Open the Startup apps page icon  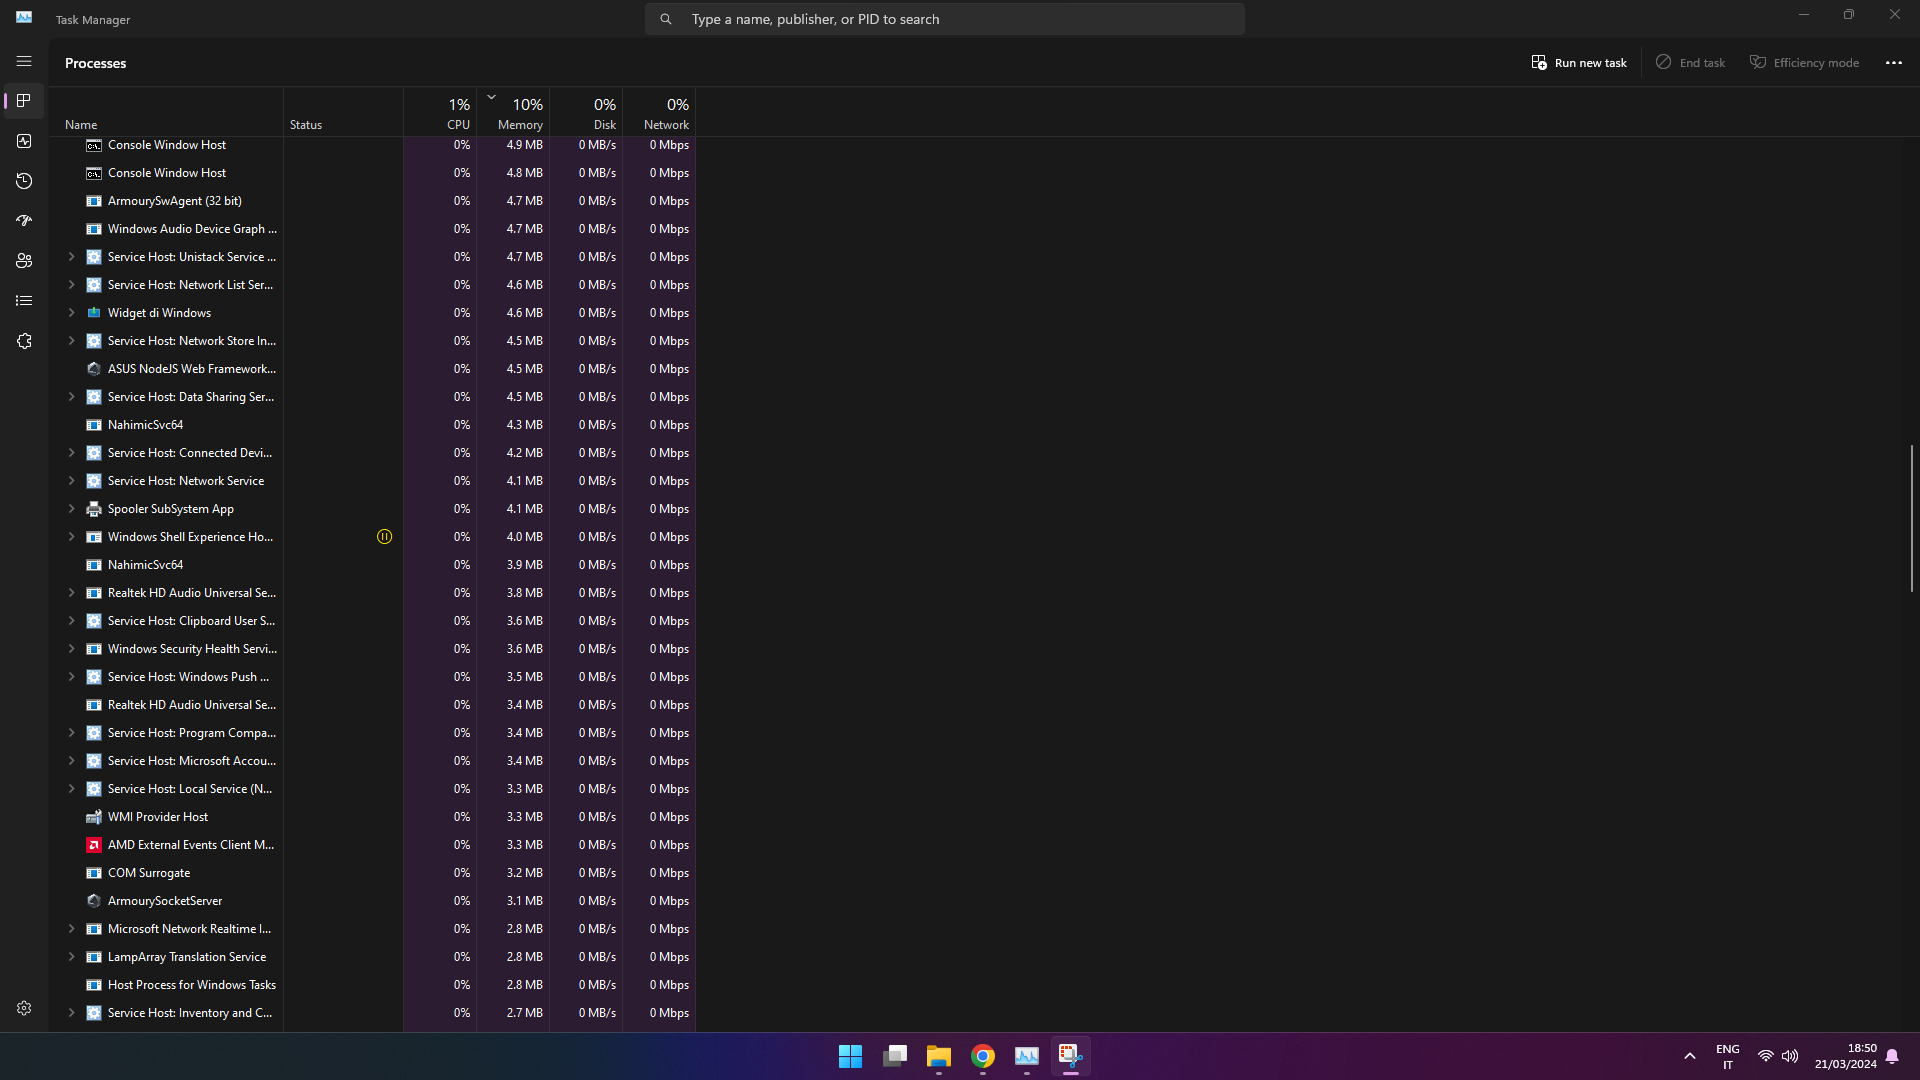(x=24, y=221)
